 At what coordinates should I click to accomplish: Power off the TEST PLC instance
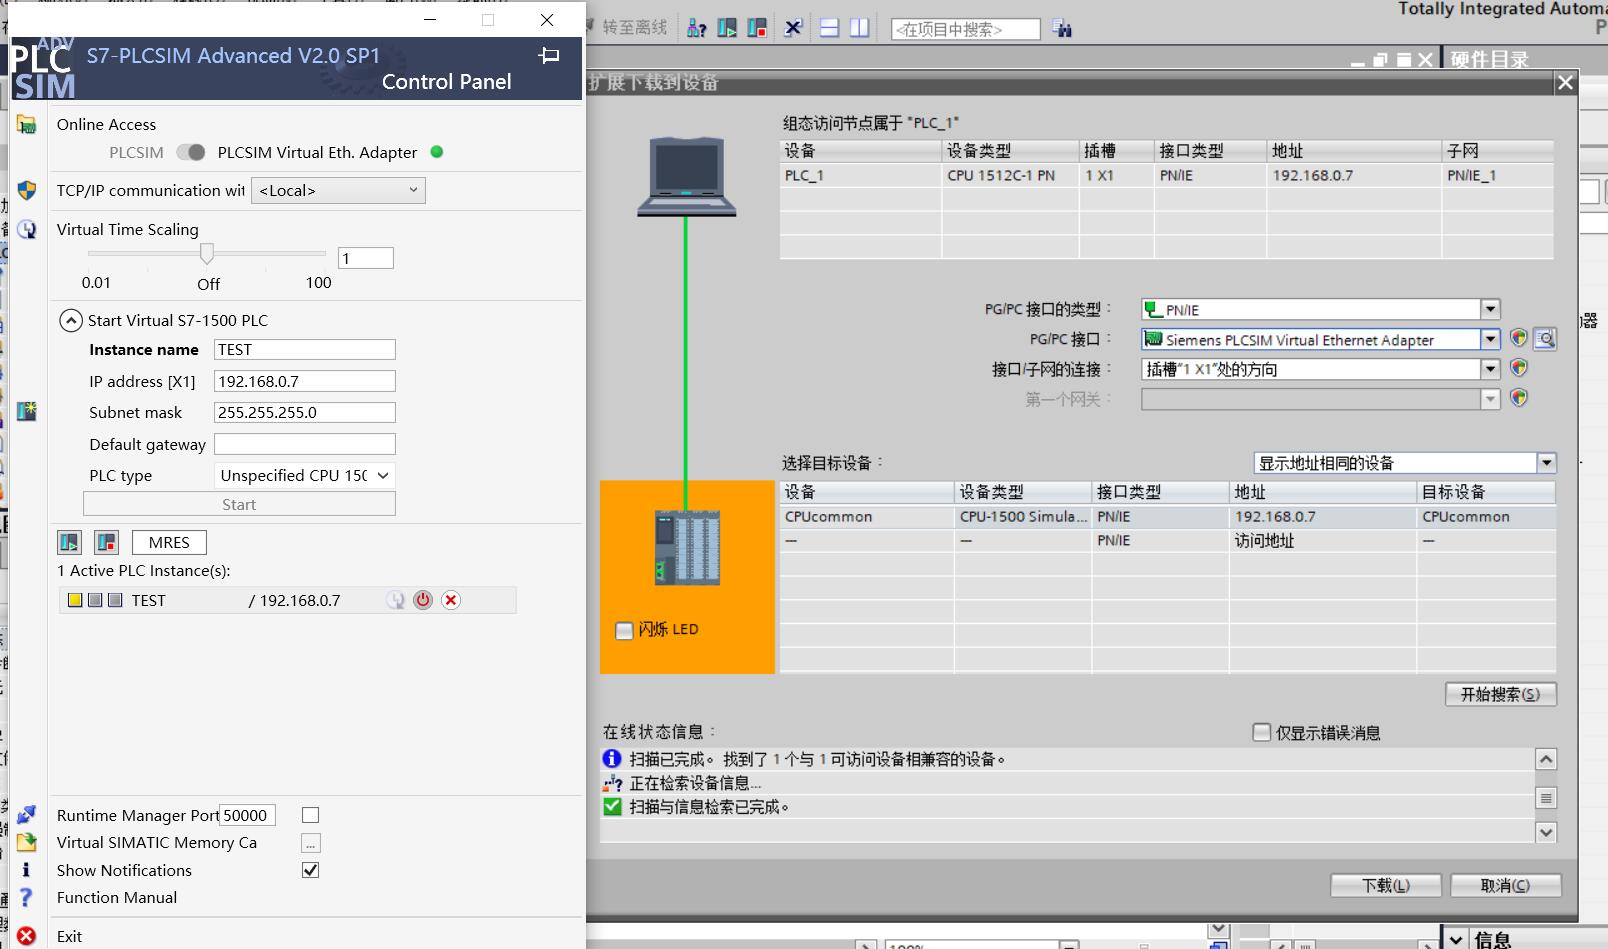[422, 600]
